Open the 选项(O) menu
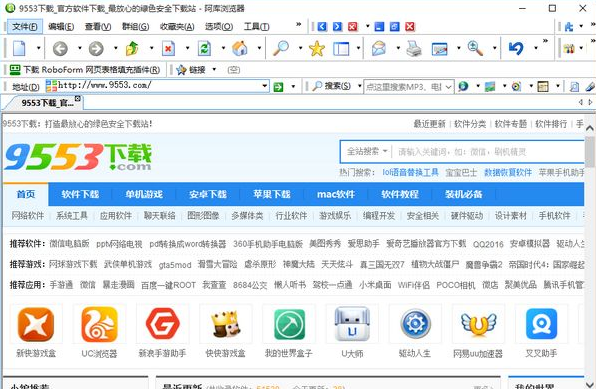This screenshot has height=389, width=596. pyautogui.click(x=219, y=27)
